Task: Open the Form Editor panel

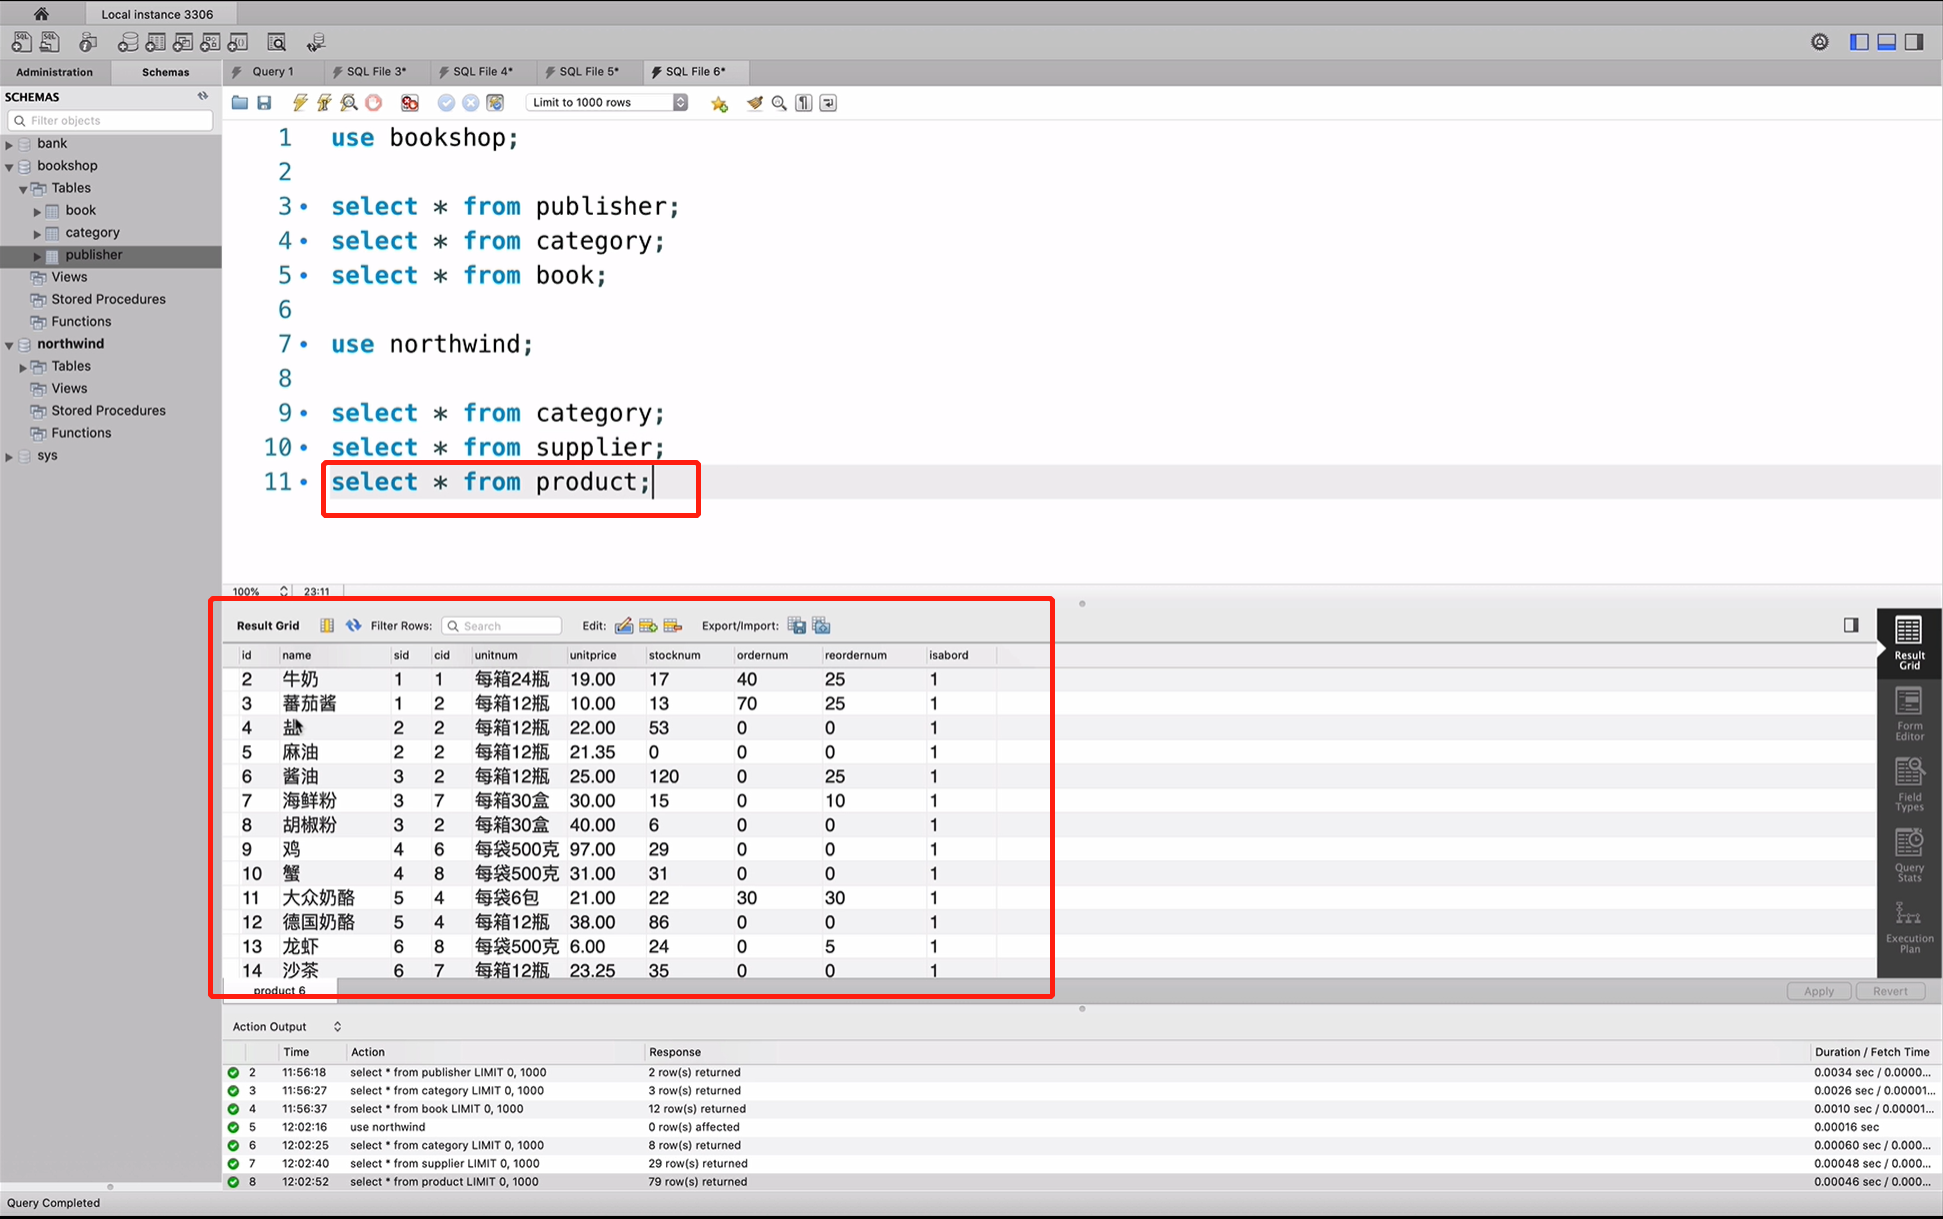Action: click(x=1909, y=714)
